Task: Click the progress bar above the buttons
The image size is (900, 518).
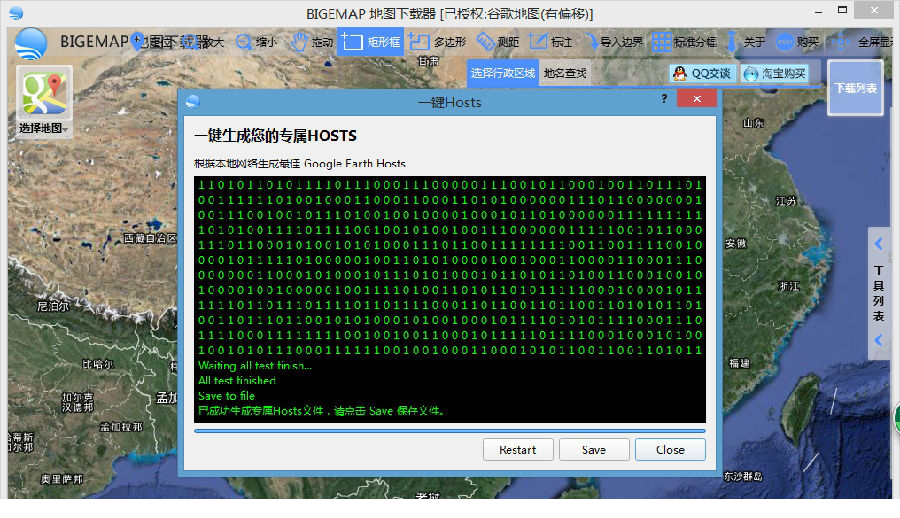Action: [450, 431]
